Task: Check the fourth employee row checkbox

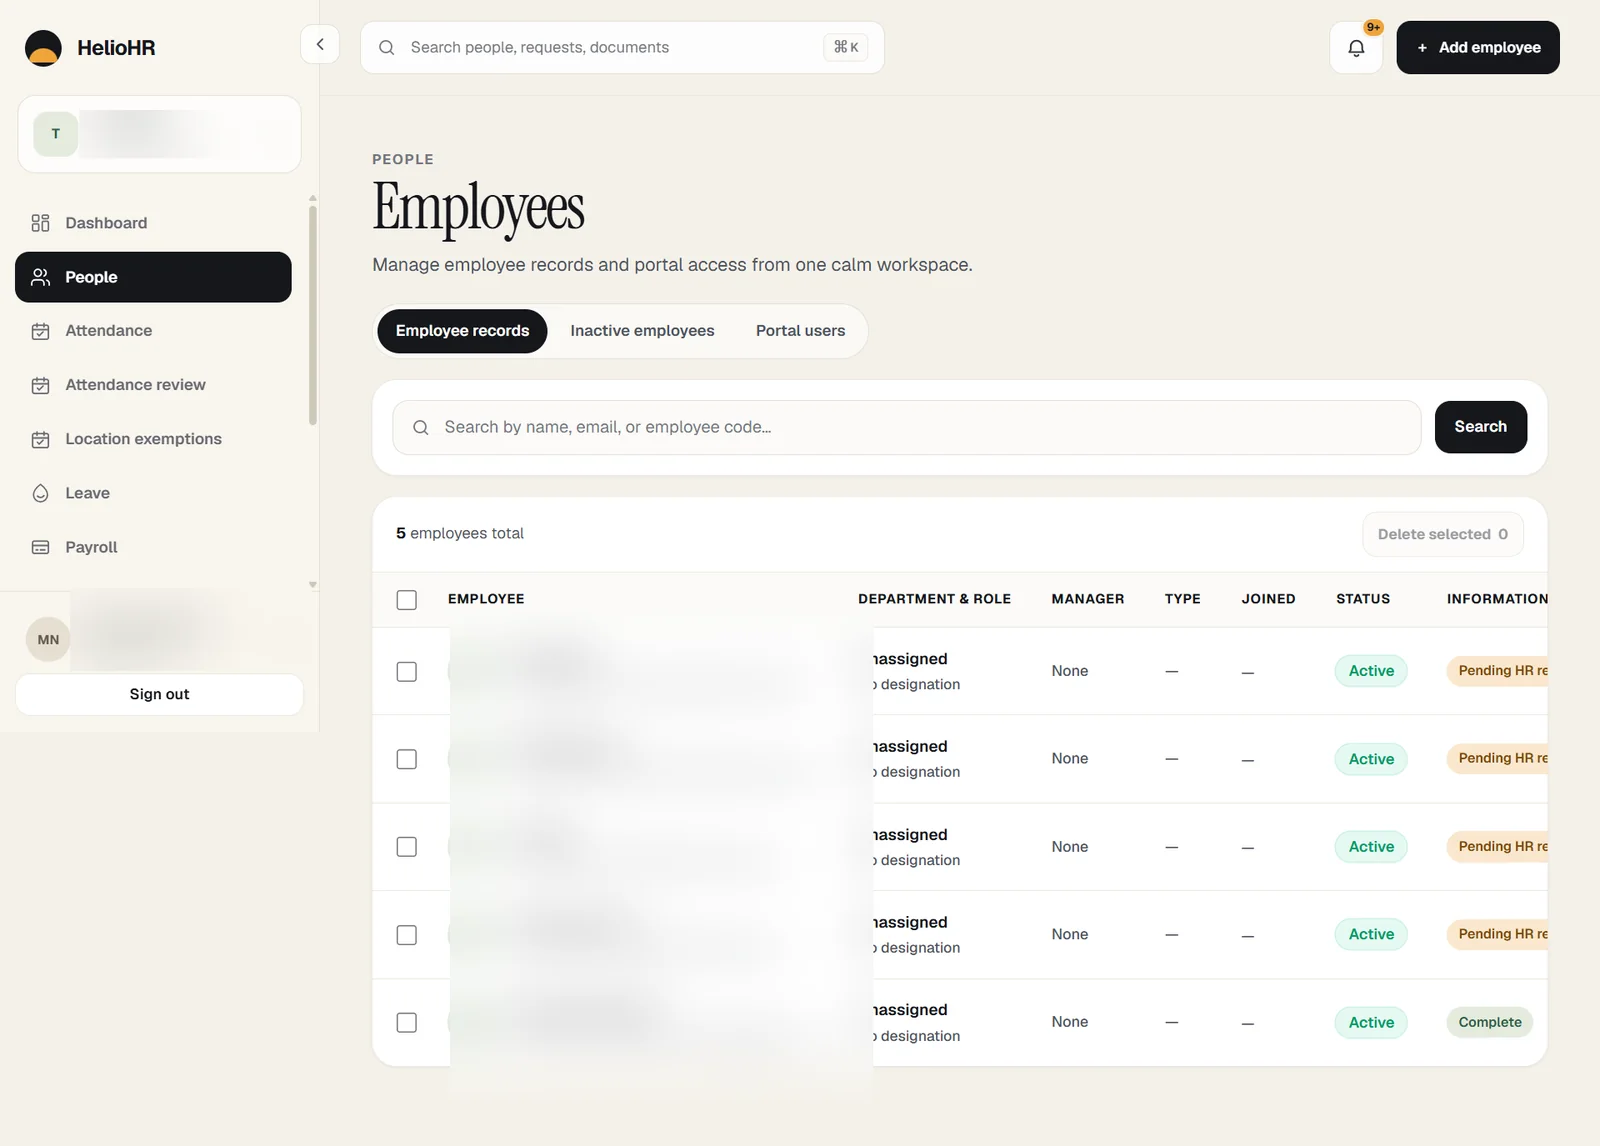Action: pyautogui.click(x=406, y=935)
